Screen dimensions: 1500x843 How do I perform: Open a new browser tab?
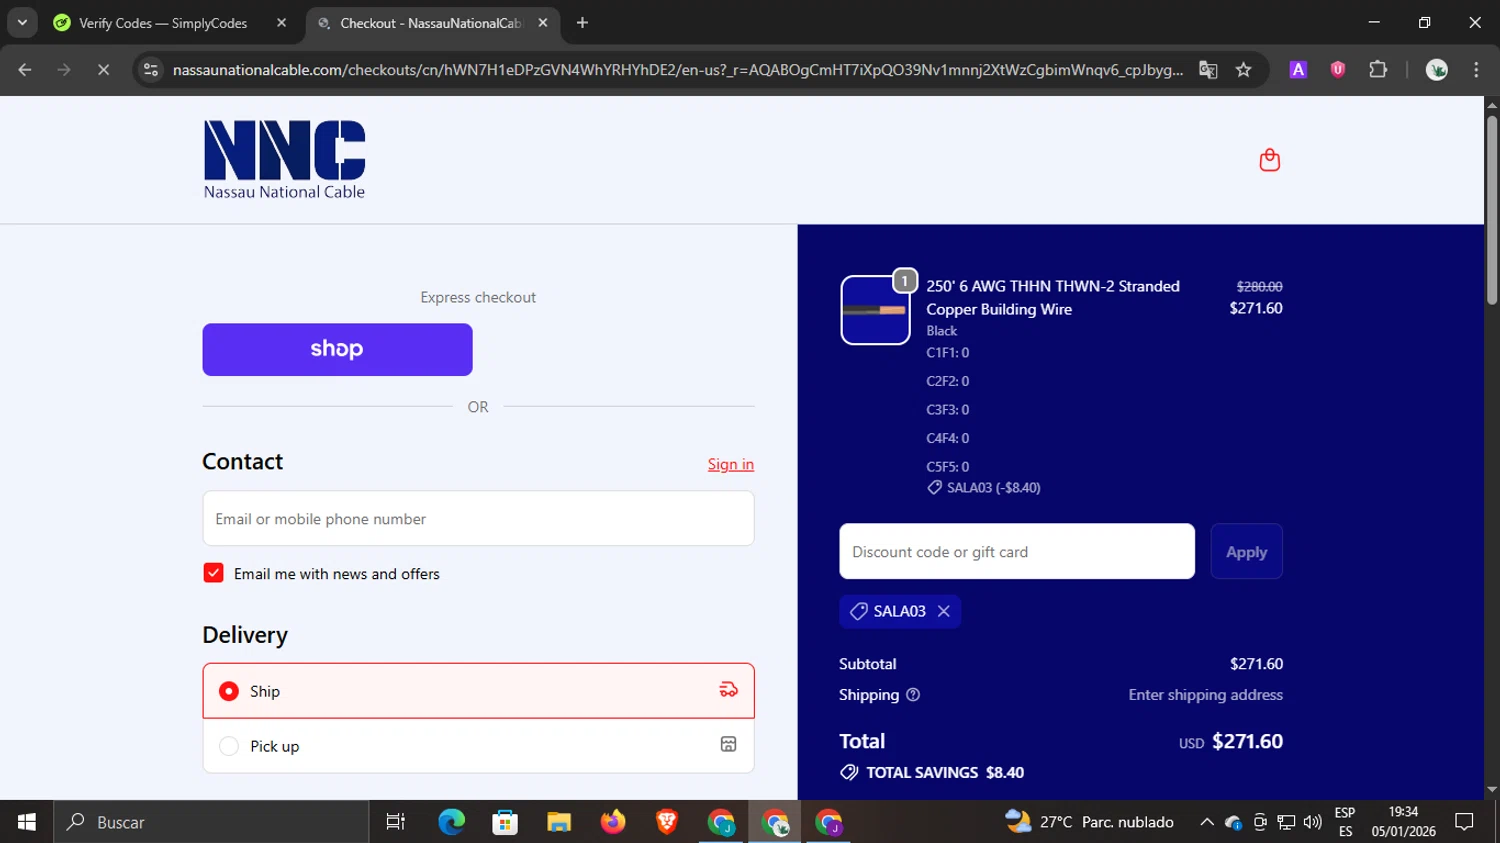582,23
